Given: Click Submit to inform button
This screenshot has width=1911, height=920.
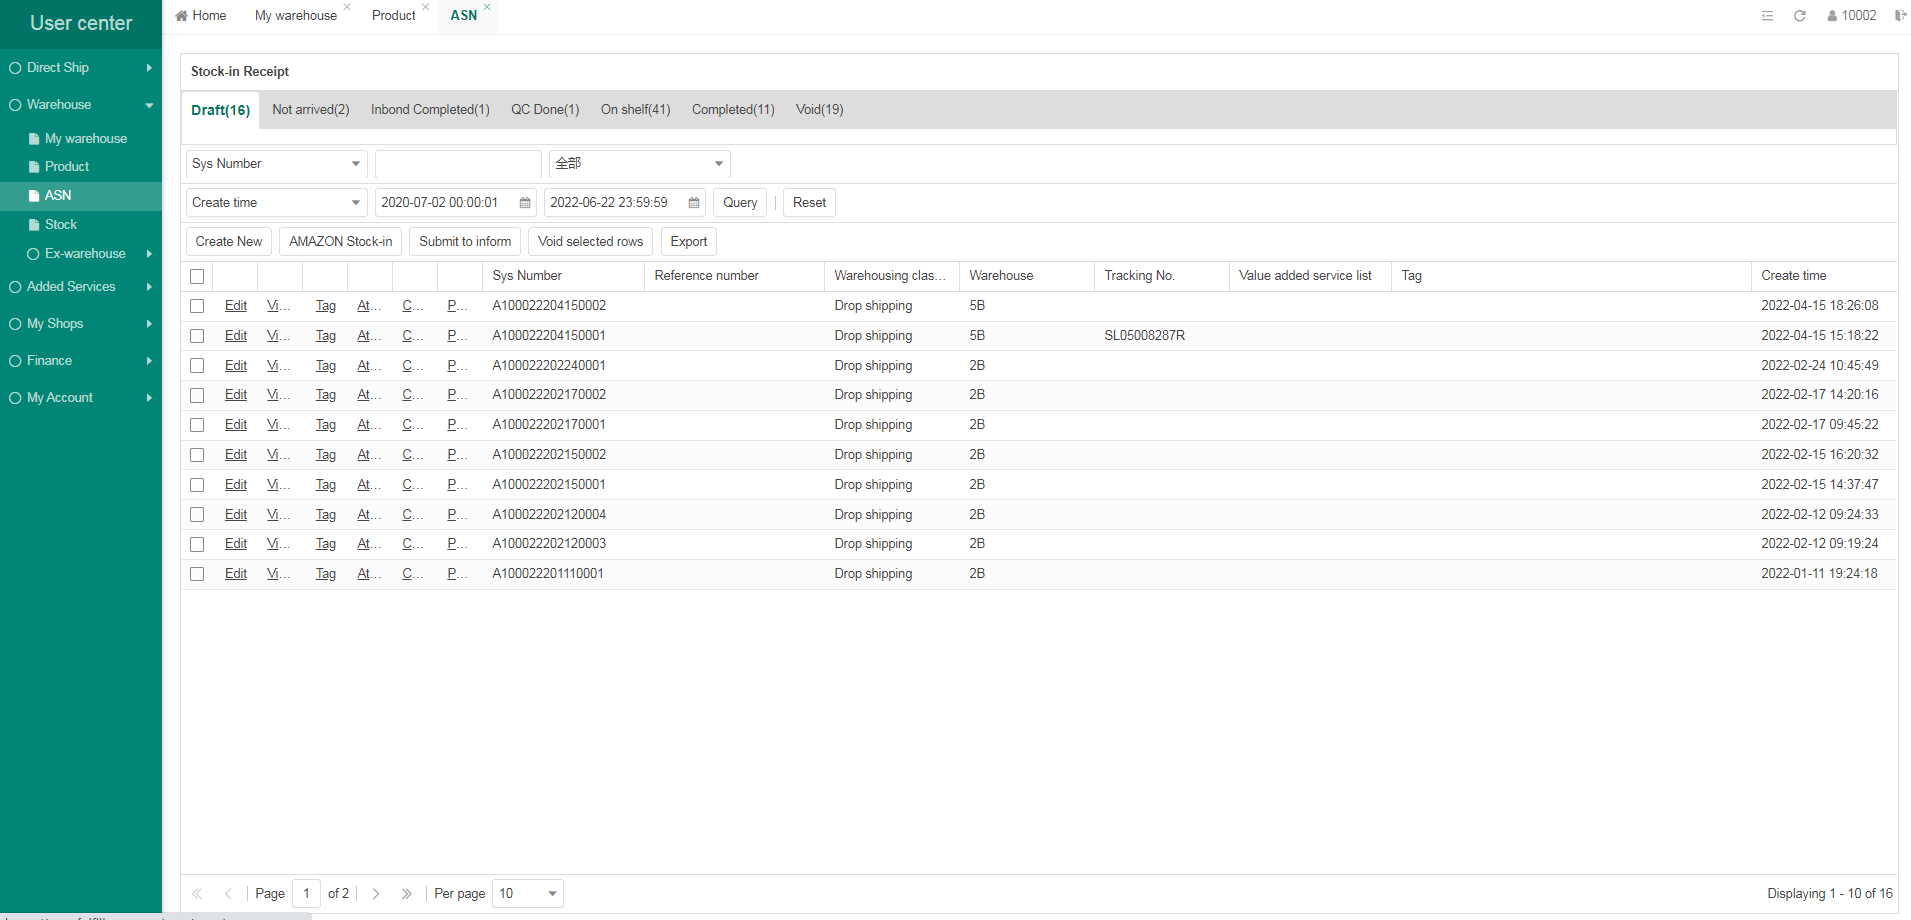Looking at the screenshot, I should pyautogui.click(x=465, y=242).
